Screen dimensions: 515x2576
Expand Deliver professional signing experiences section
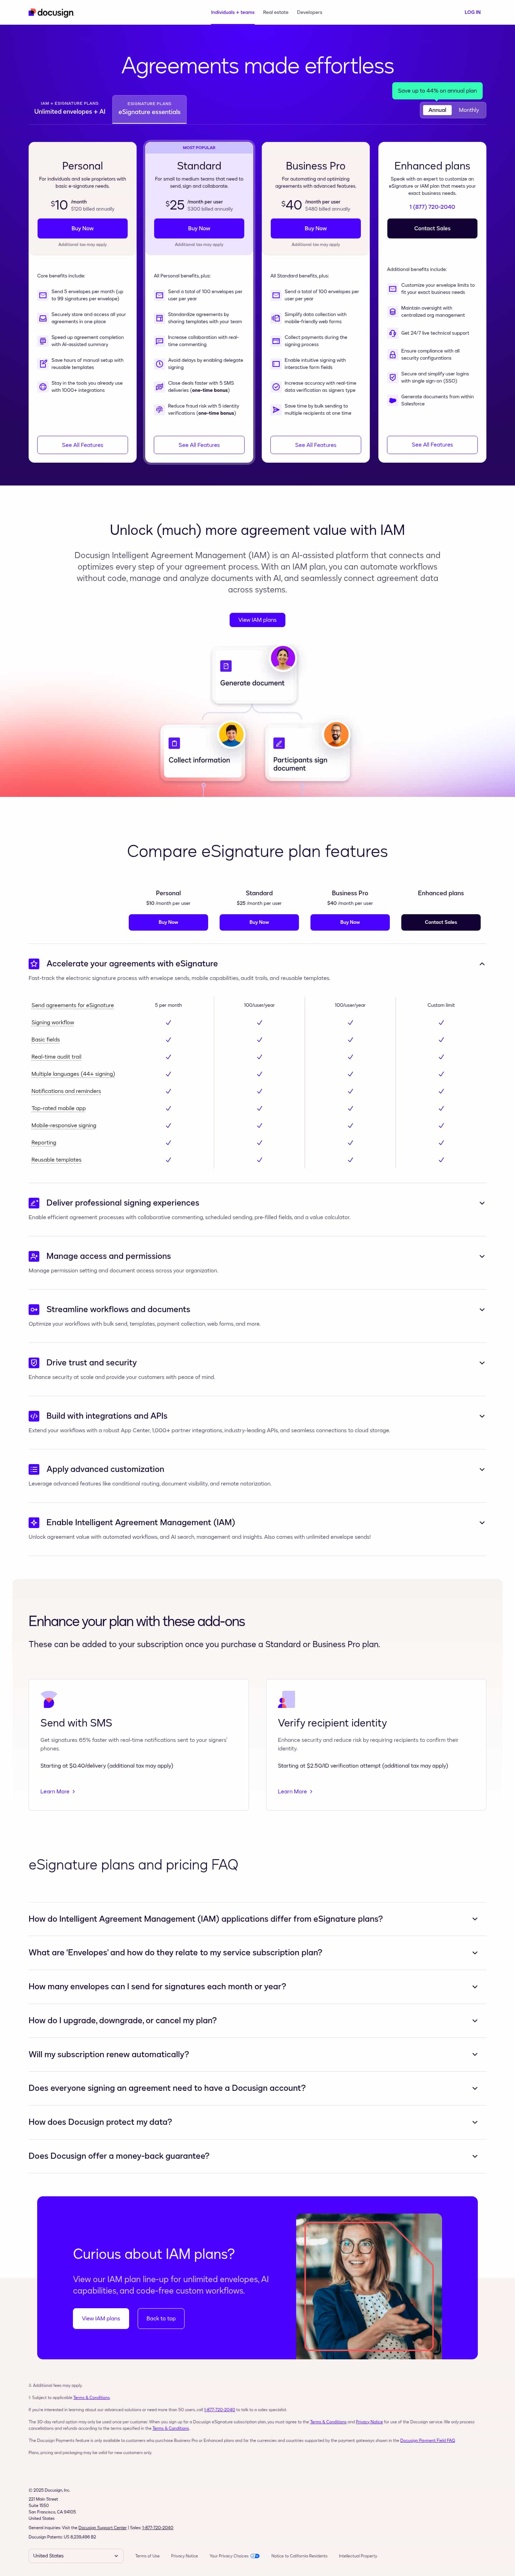(x=482, y=1203)
